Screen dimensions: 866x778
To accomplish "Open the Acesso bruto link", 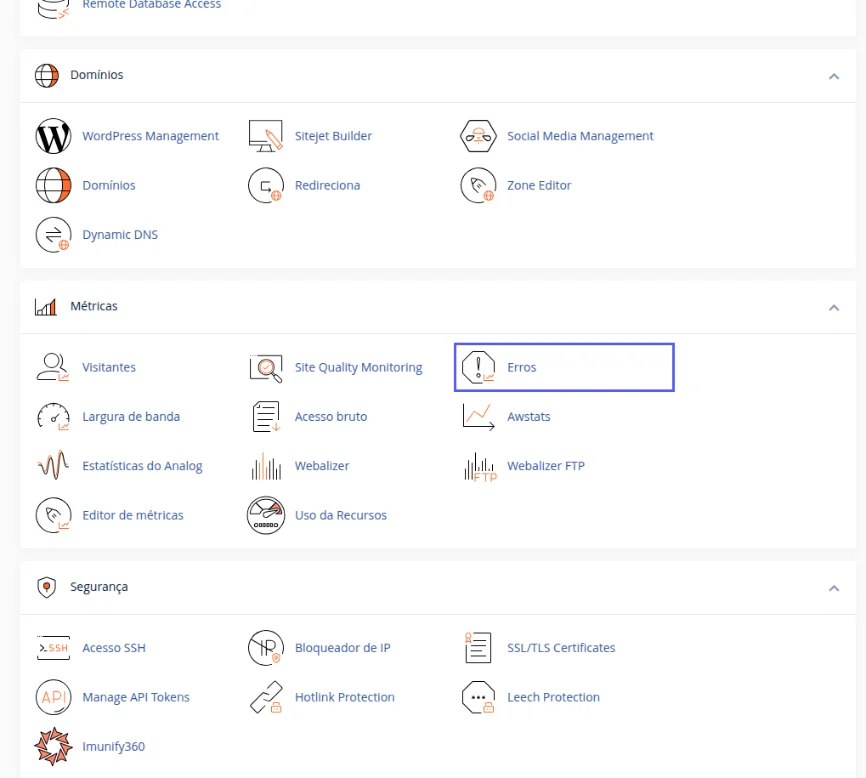I will coord(331,417).
